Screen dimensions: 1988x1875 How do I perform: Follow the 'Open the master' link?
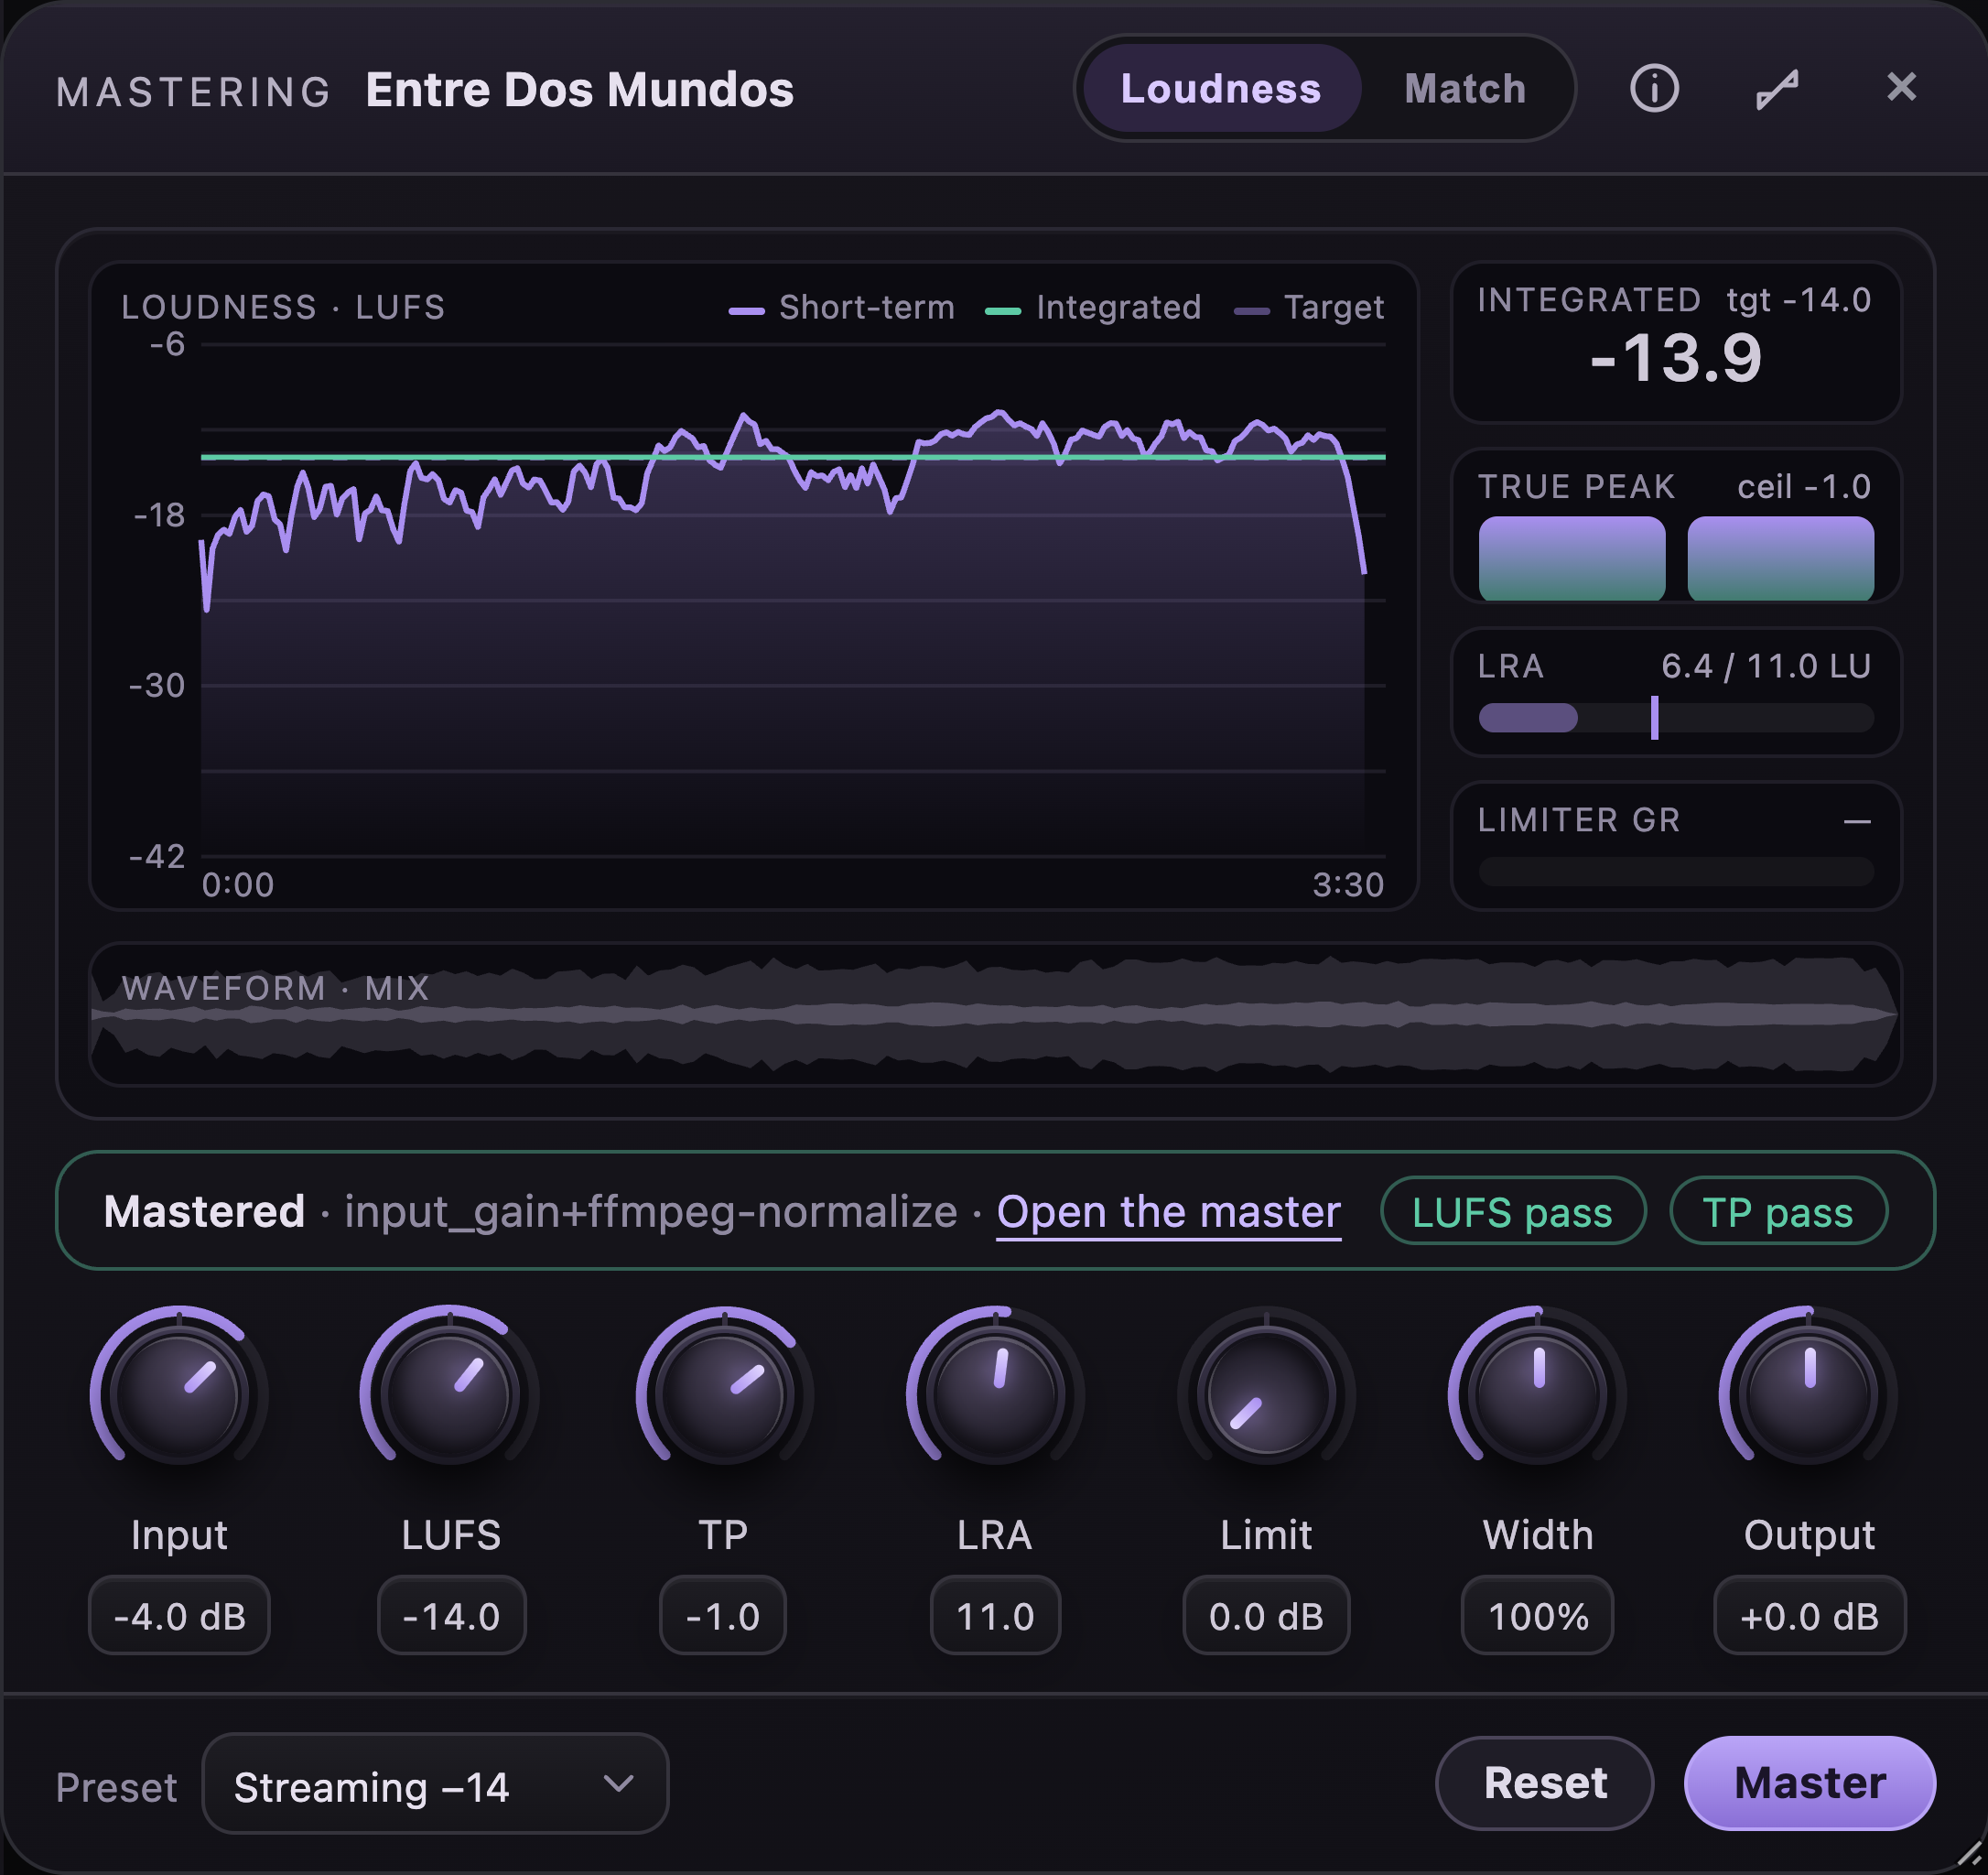pyautogui.click(x=1168, y=1211)
